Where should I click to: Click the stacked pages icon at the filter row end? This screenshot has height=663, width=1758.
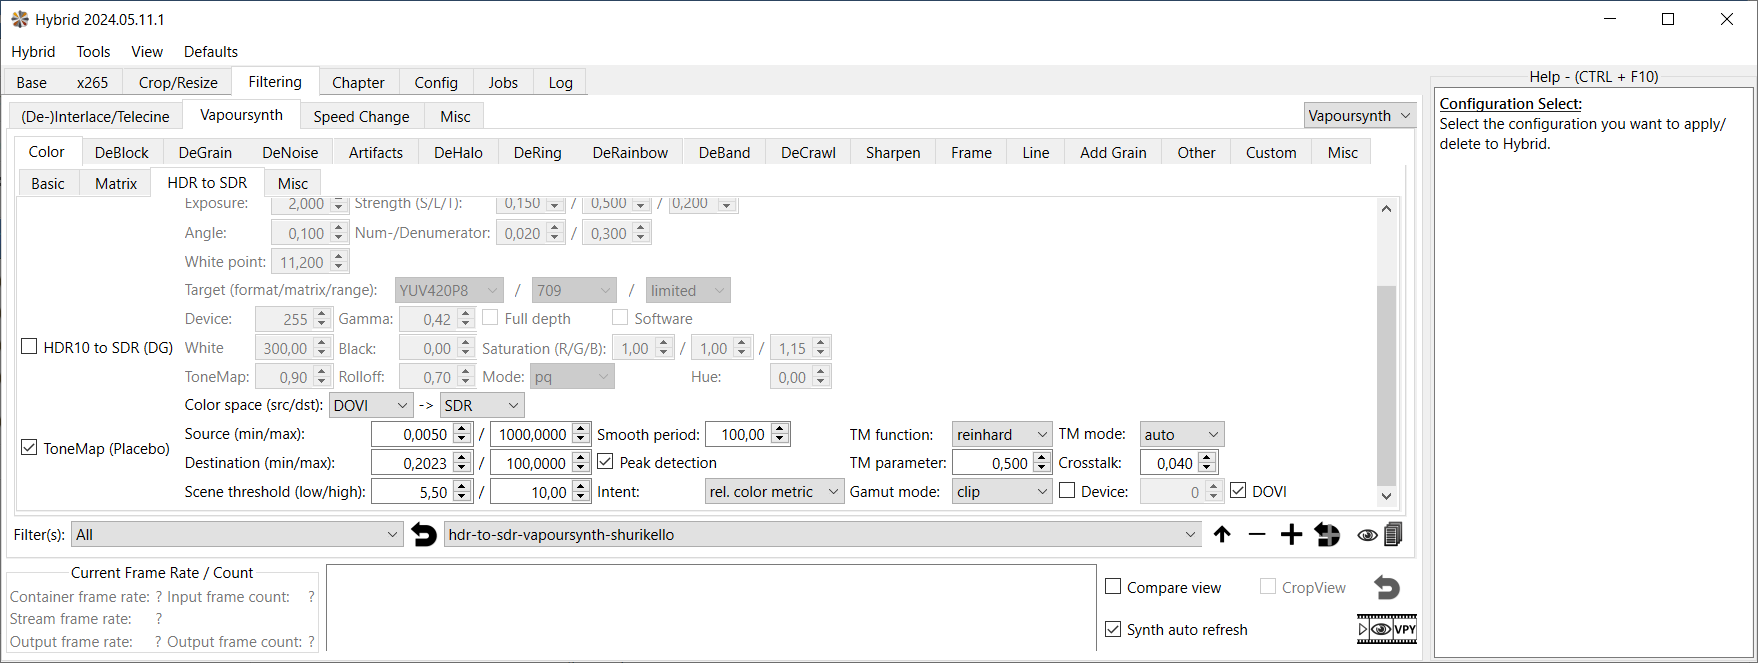point(1393,535)
